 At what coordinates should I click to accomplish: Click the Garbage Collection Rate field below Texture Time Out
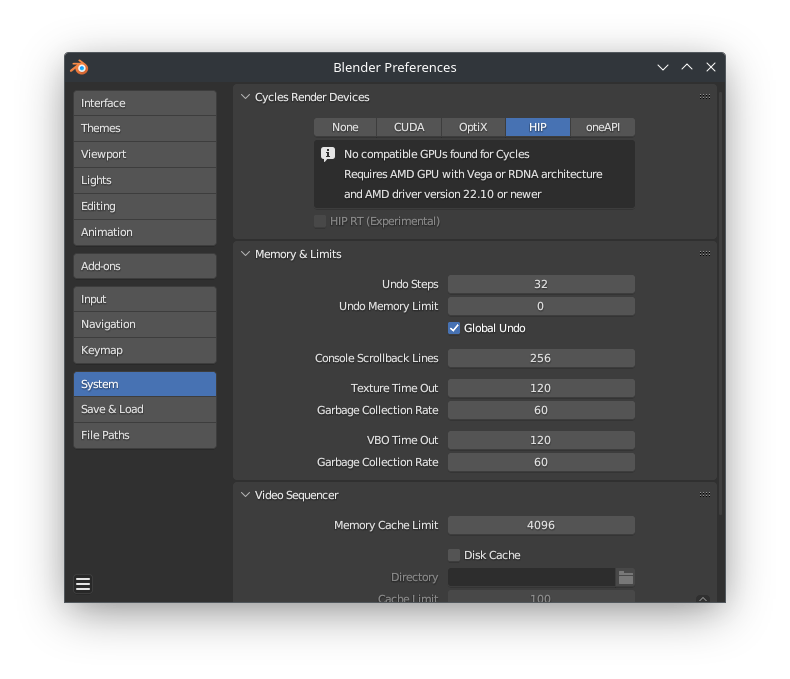pos(541,410)
